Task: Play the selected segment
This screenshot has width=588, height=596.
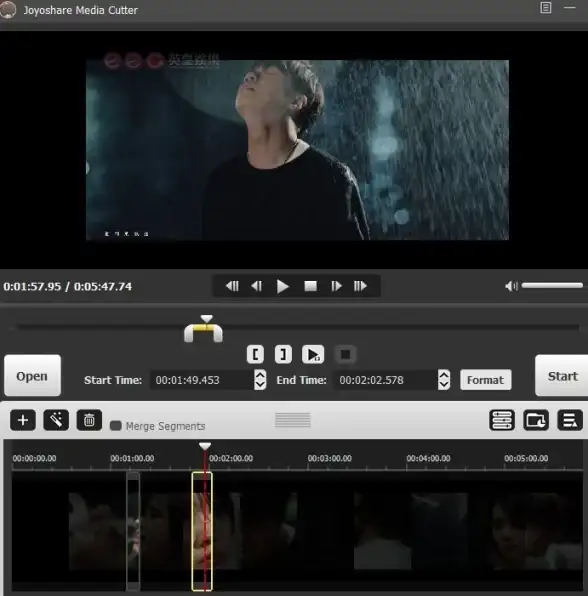Action: coord(313,355)
